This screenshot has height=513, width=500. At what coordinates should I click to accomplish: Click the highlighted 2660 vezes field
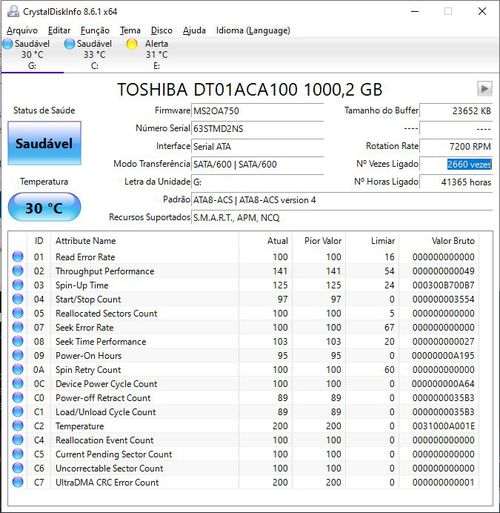(x=456, y=164)
